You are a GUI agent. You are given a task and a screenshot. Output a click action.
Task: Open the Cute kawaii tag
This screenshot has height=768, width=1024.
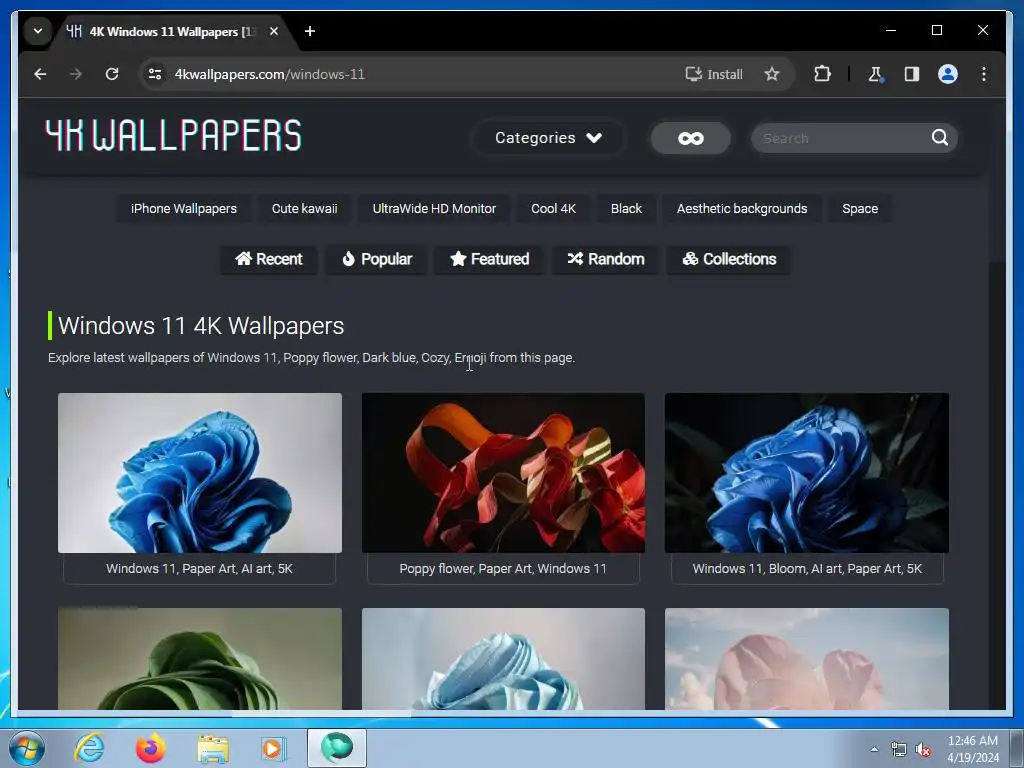(304, 208)
